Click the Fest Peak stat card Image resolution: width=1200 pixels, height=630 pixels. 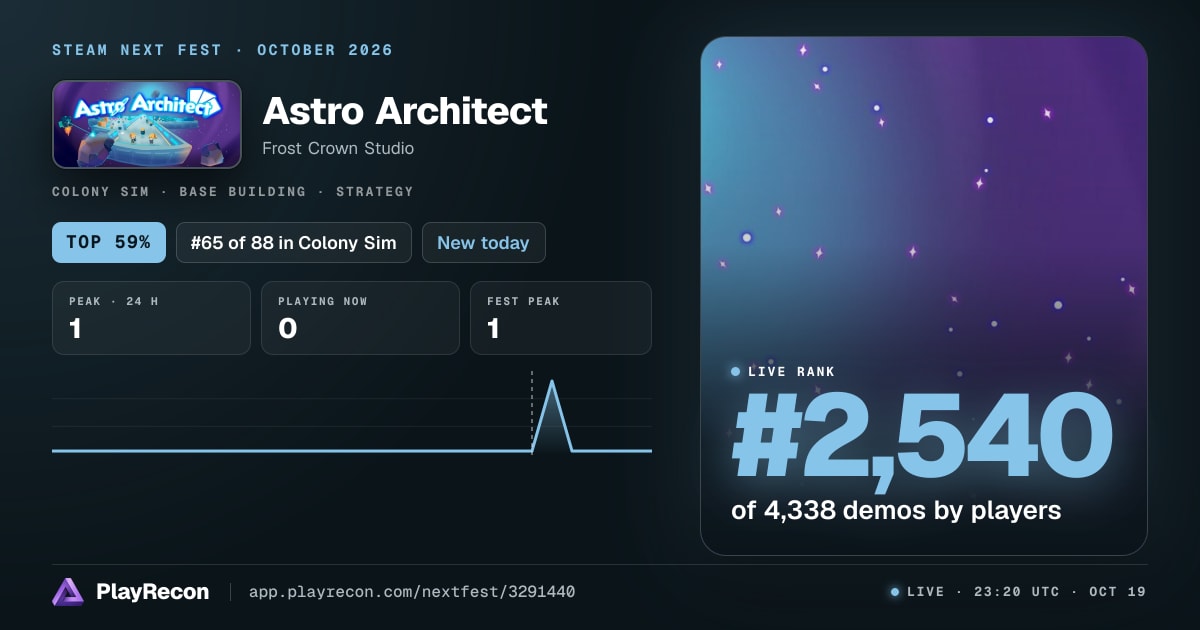point(561,318)
